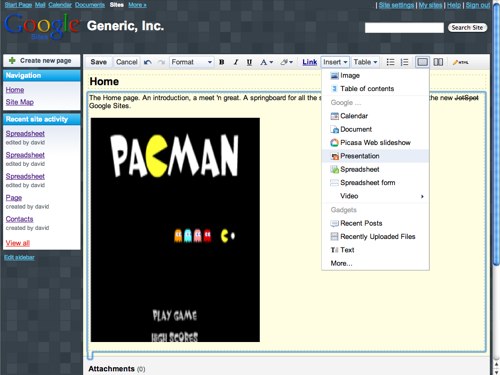
Task: Collapse the Insert dropdown menu
Action: point(335,62)
